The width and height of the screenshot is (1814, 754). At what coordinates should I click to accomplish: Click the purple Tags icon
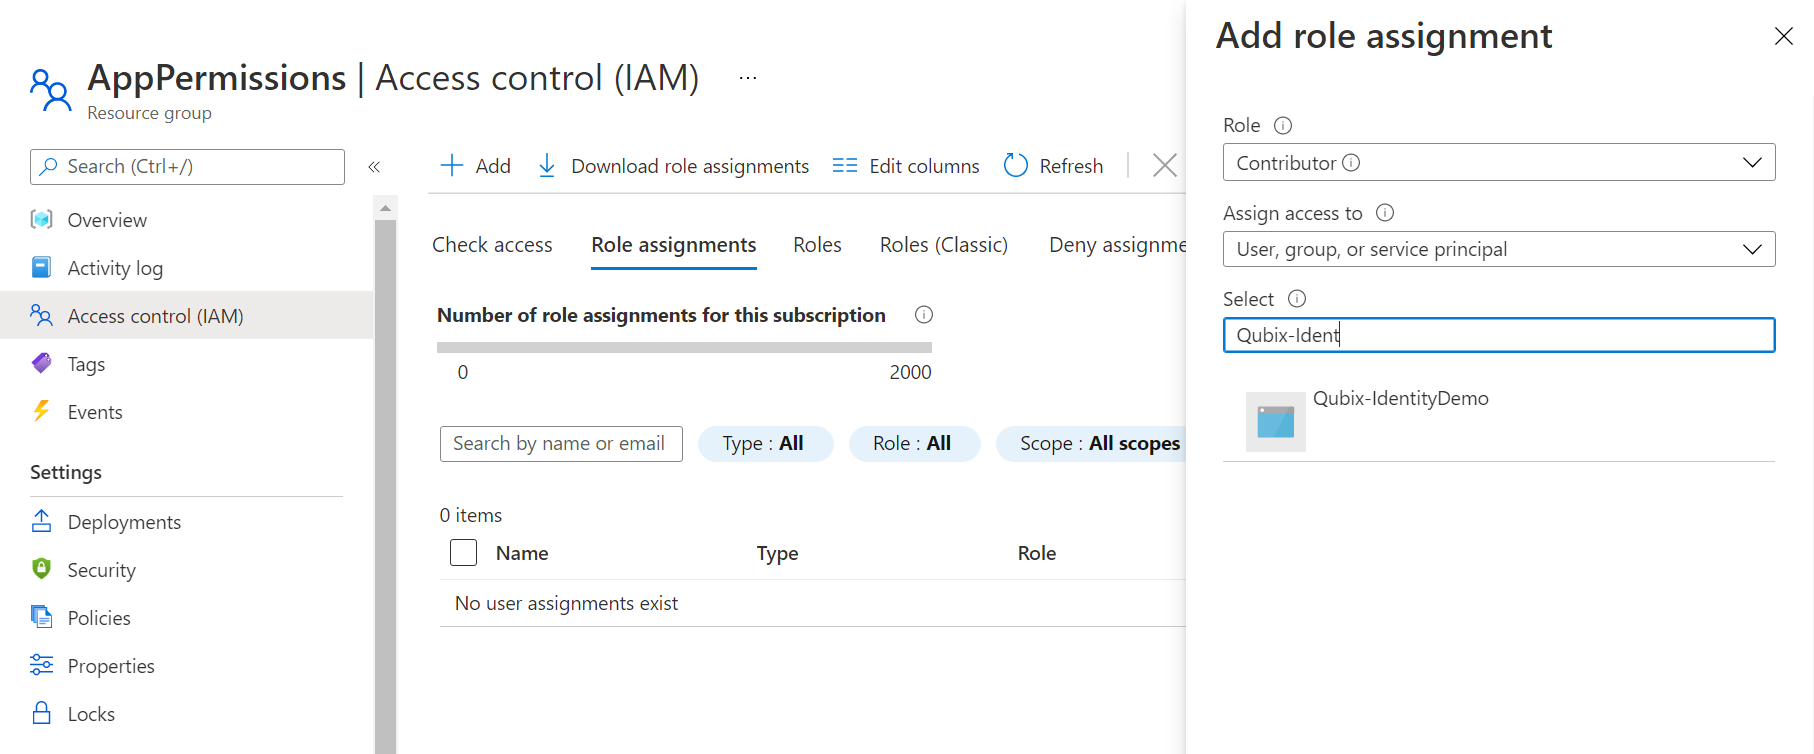pos(42,363)
